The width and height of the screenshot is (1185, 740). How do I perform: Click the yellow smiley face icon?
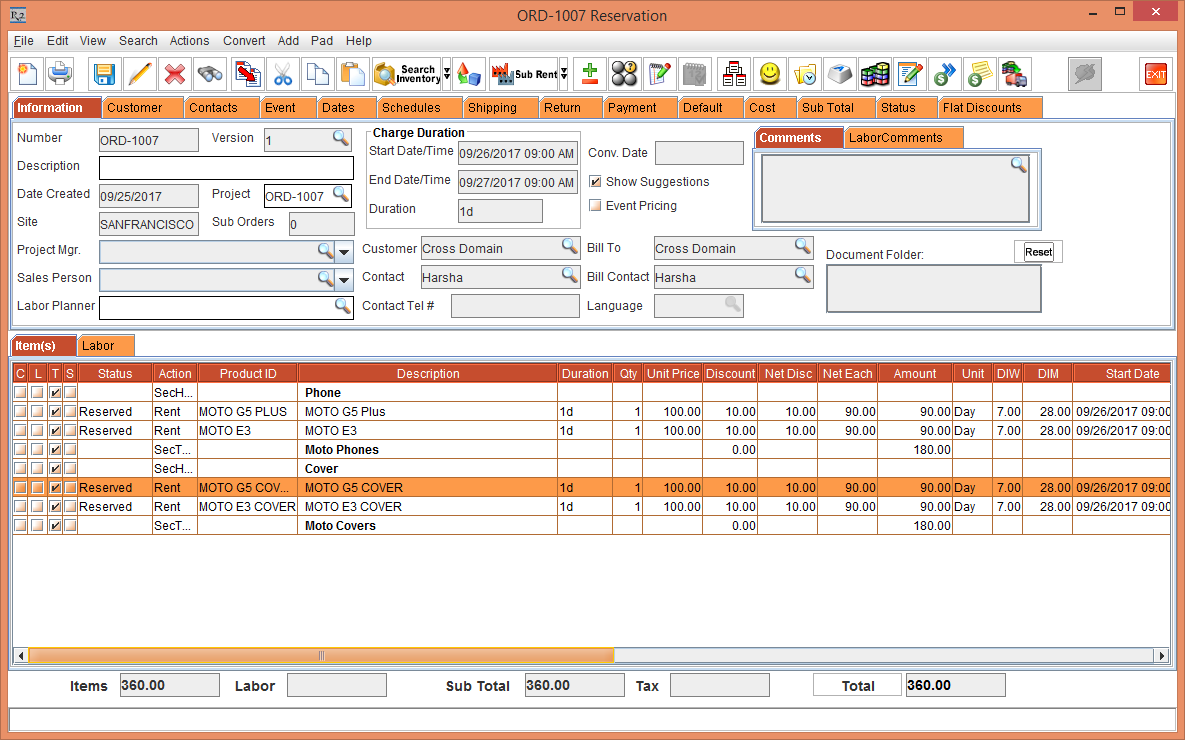click(x=768, y=74)
